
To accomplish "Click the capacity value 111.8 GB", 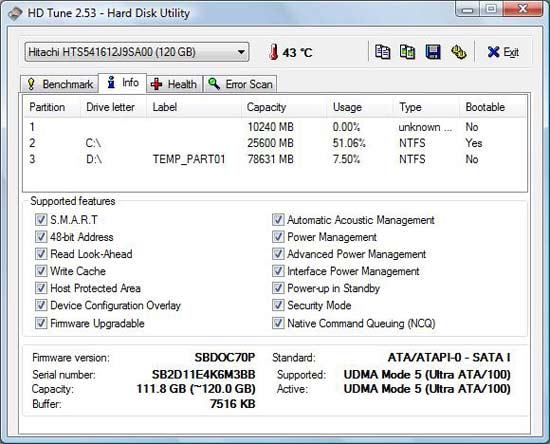I will click(x=196, y=389).
